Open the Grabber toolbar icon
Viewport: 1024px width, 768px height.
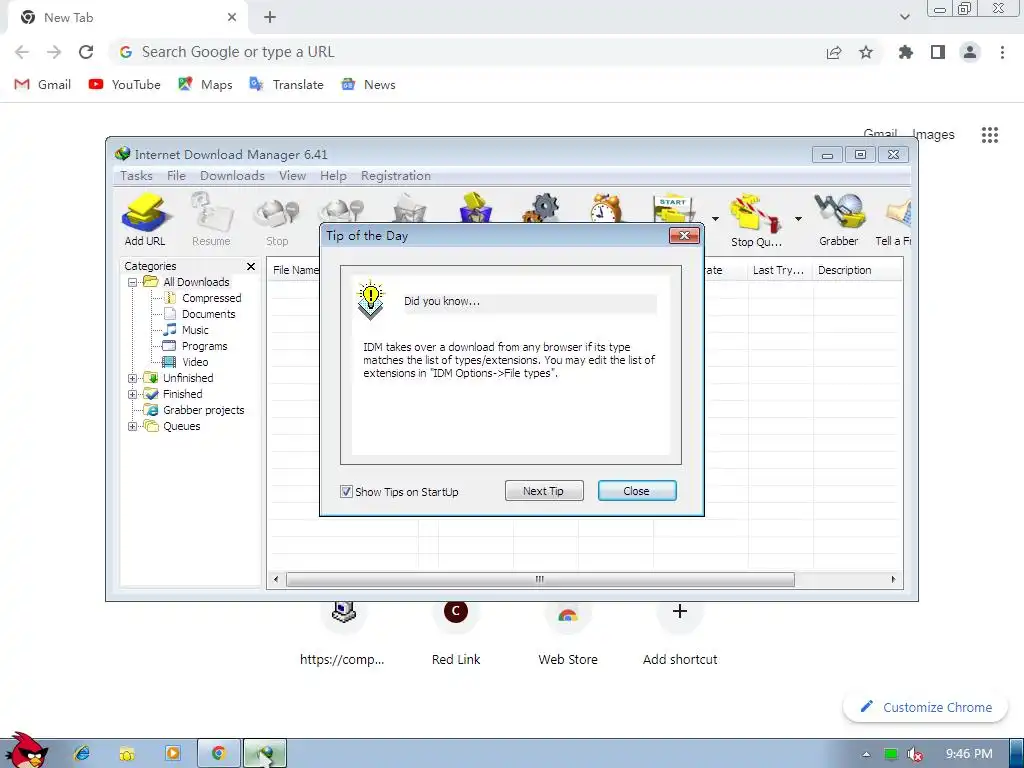(x=839, y=219)
